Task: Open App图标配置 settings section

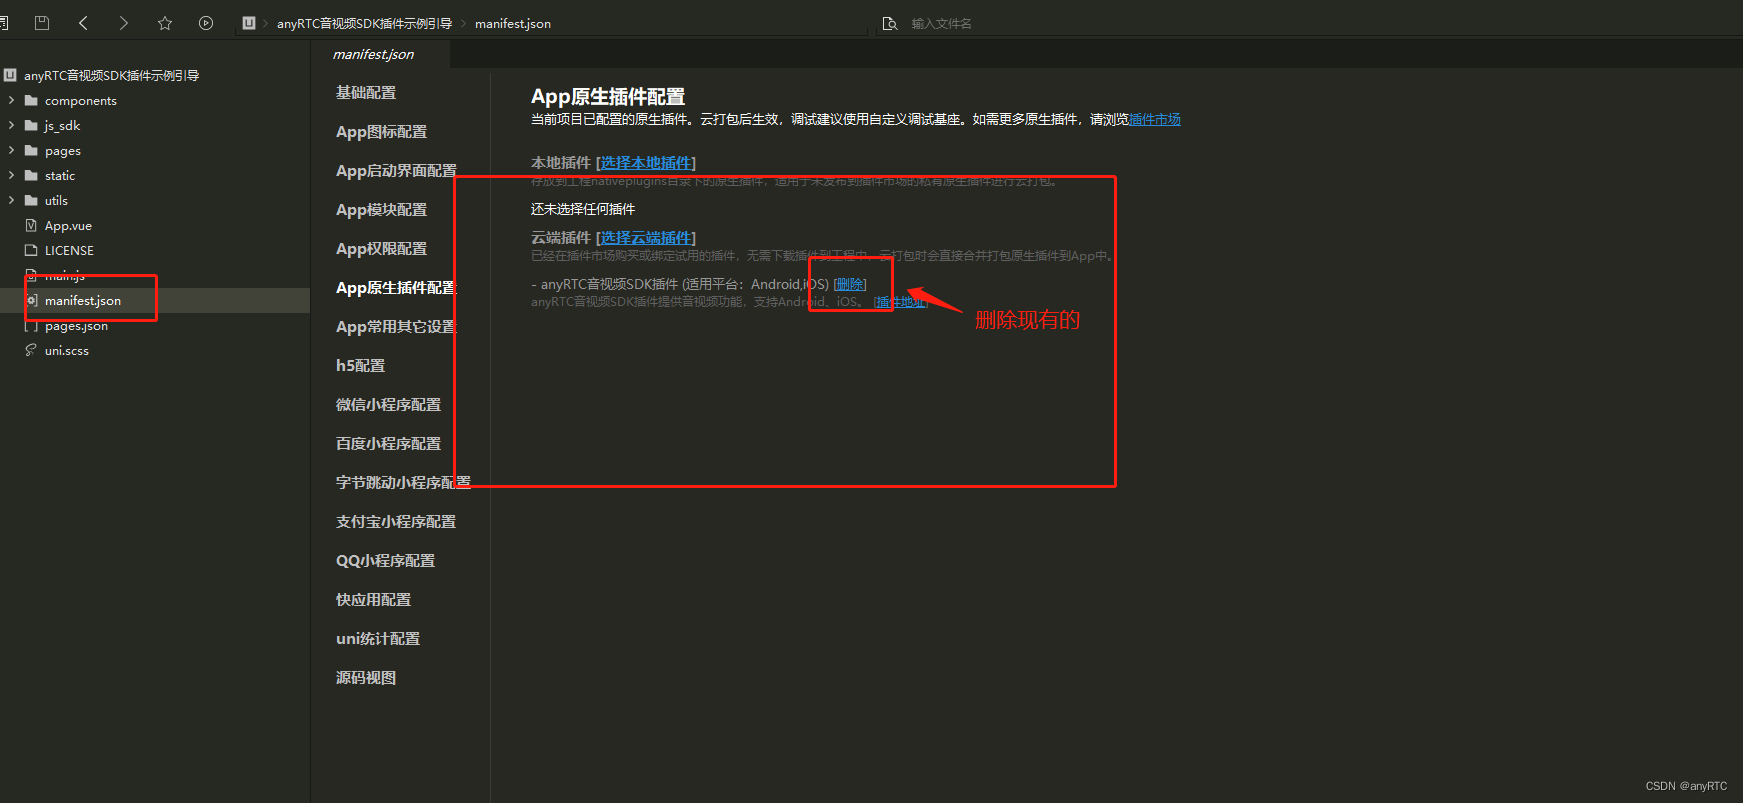Action: pos(381,131)
